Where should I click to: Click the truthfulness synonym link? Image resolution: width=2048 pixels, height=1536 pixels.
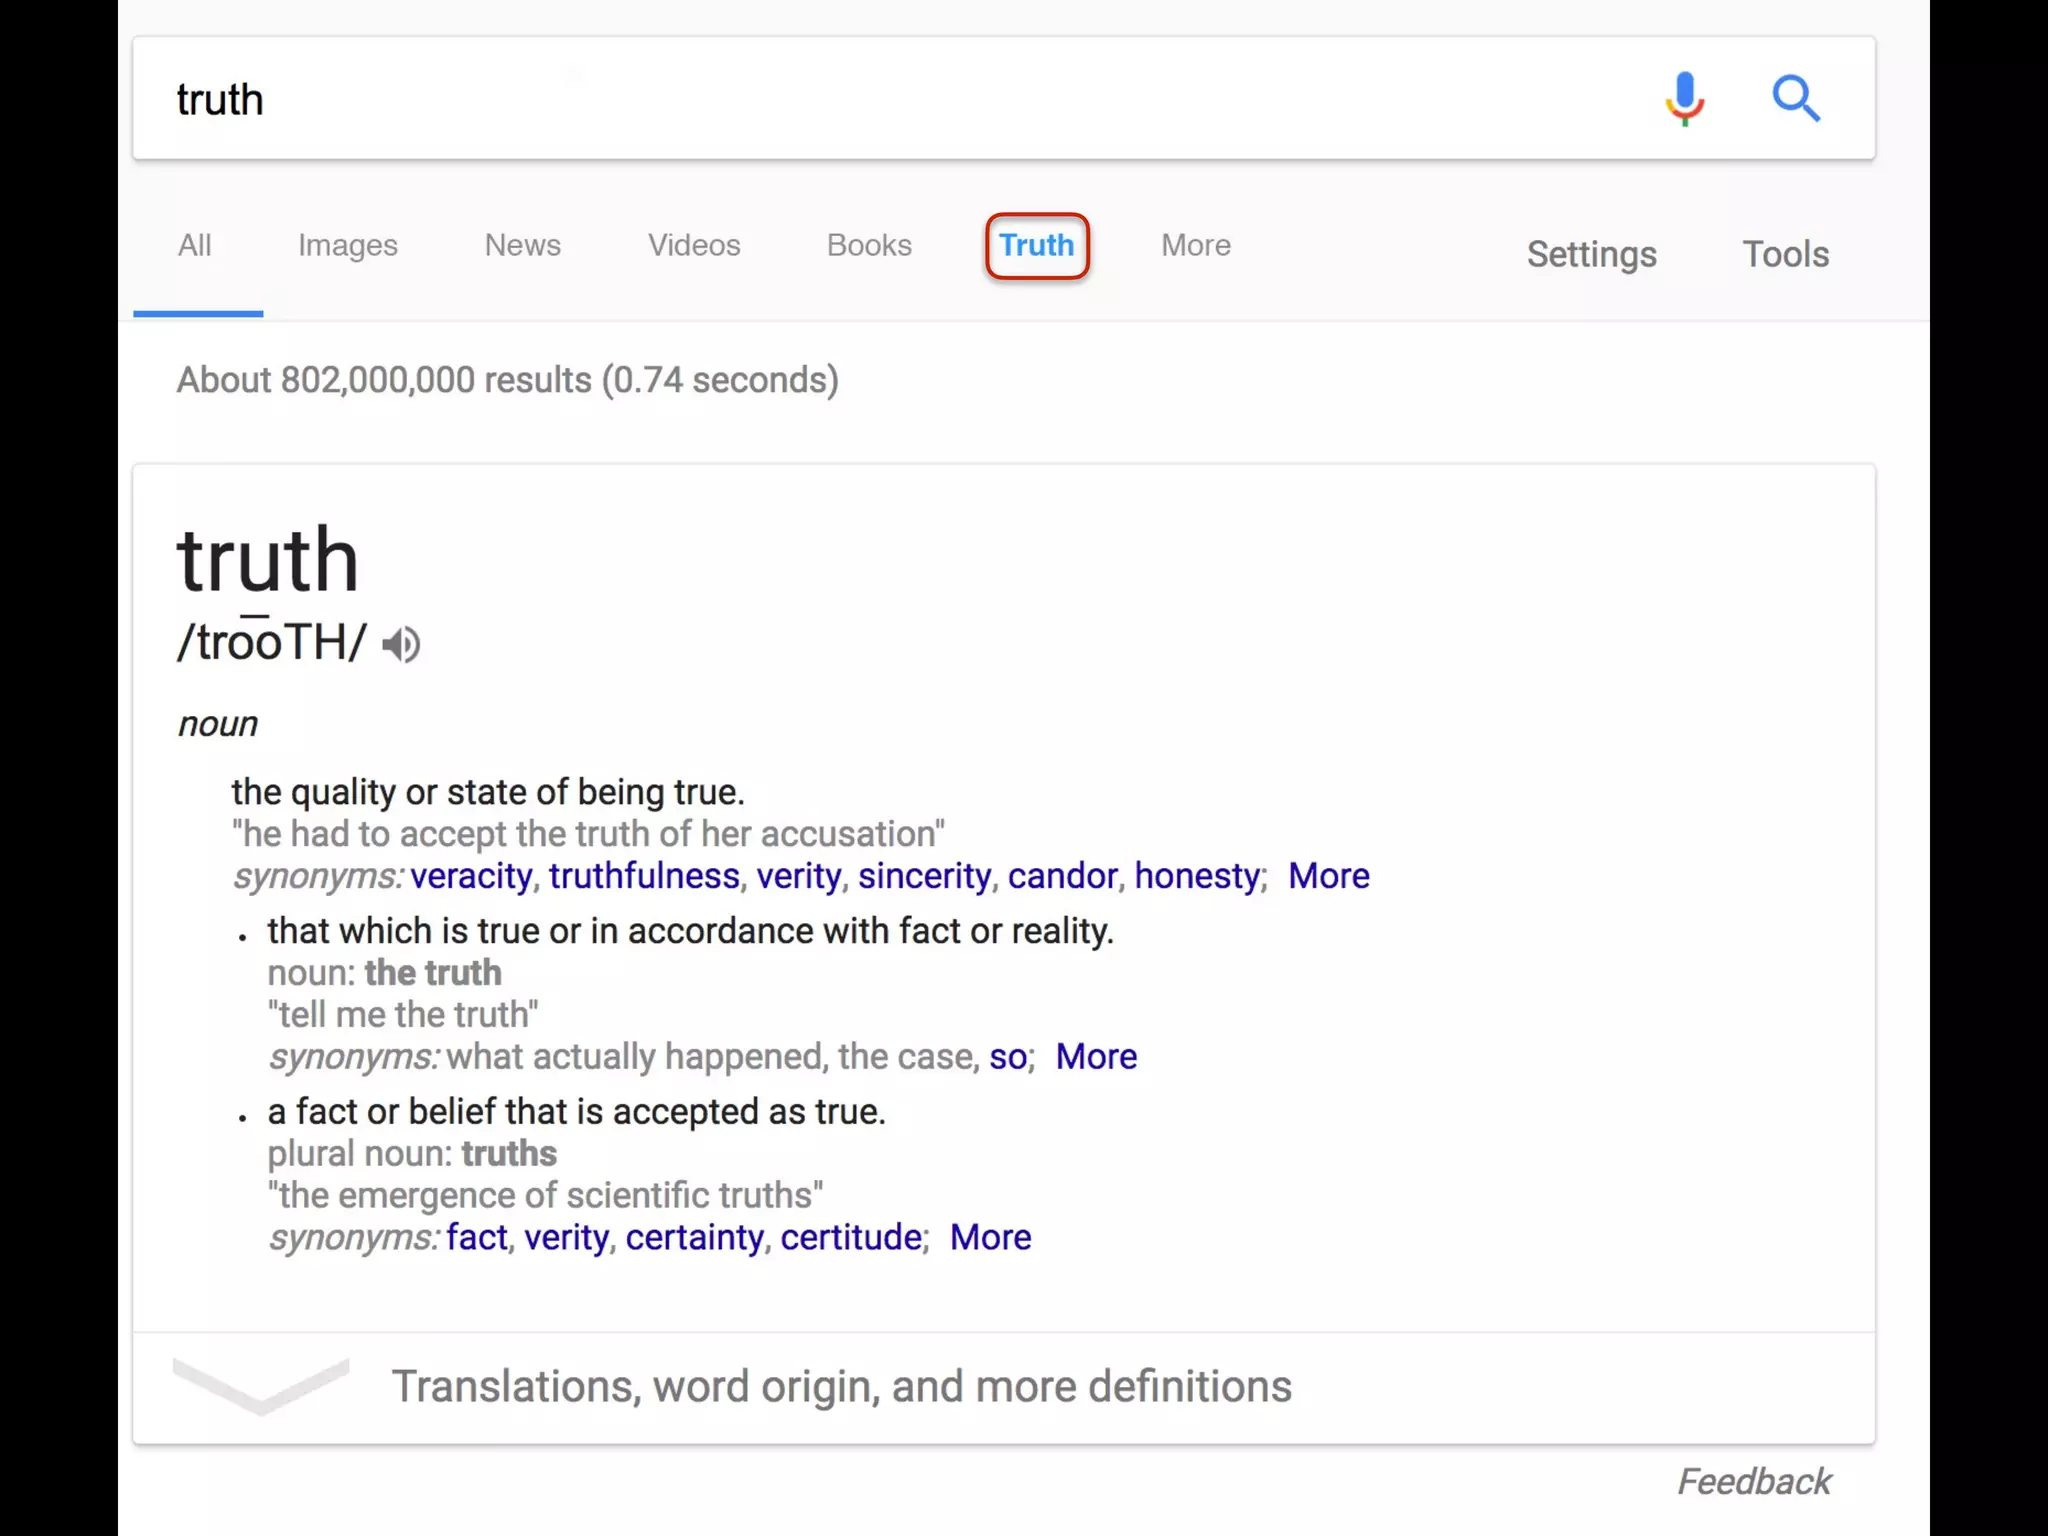644,876
